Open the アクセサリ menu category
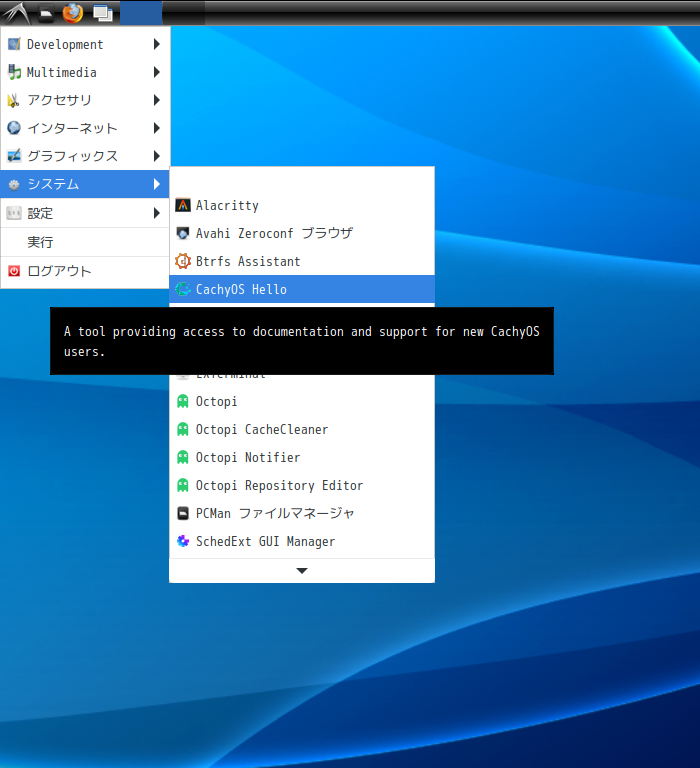This screenshot has width=700, height=768. click(x=85, y=100)
